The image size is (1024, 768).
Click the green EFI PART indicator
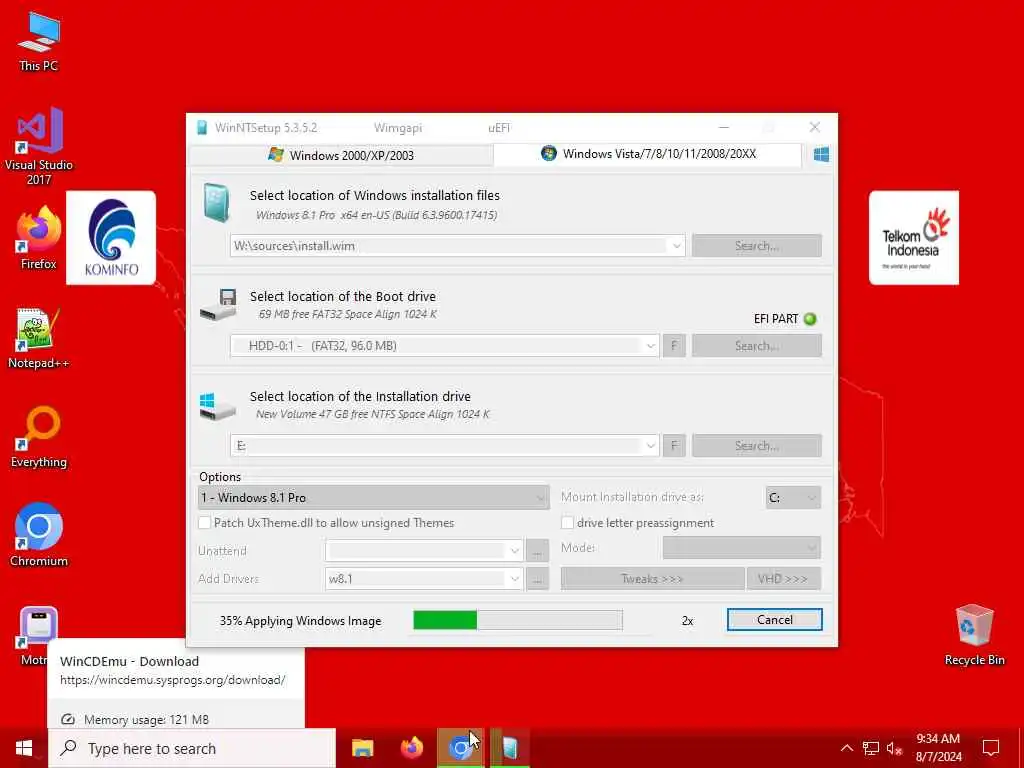[x=810, y=319]
